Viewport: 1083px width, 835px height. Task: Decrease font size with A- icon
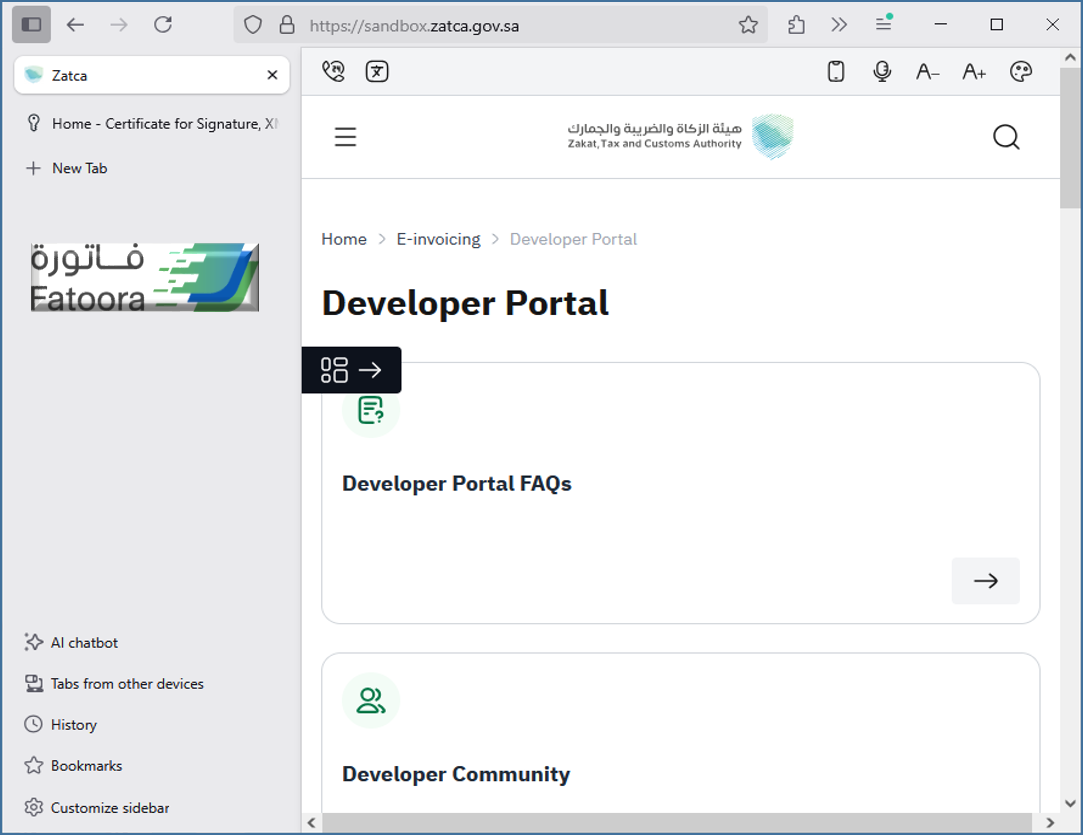927,72
